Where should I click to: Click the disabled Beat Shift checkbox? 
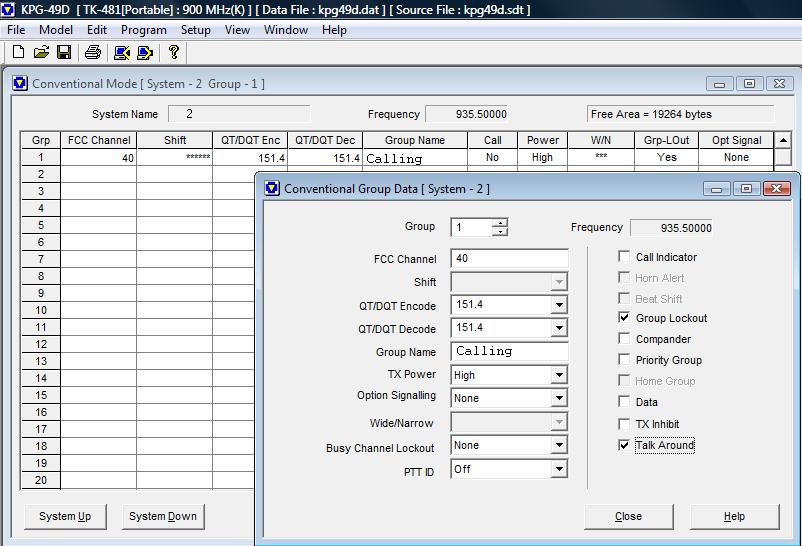click(x=624, y=298)
